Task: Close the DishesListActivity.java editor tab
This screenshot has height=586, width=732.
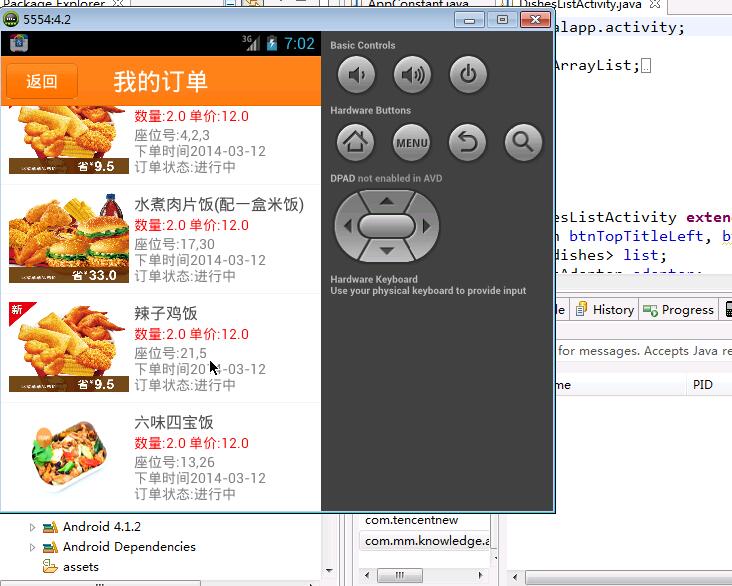Action: click(x=655, y=5)
